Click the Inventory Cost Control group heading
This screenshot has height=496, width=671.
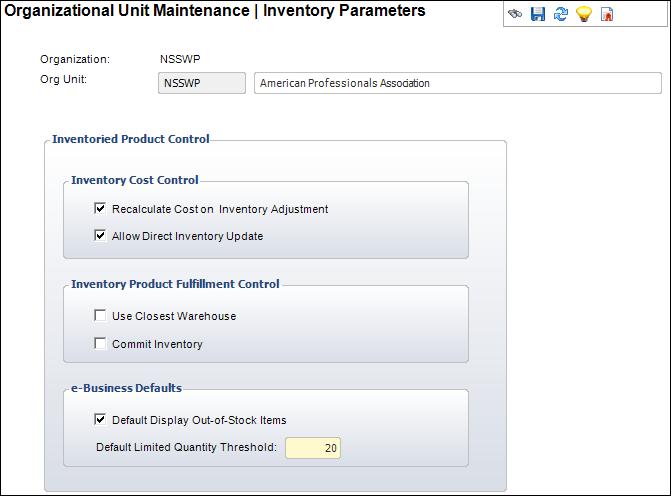[x=135, y=180]
